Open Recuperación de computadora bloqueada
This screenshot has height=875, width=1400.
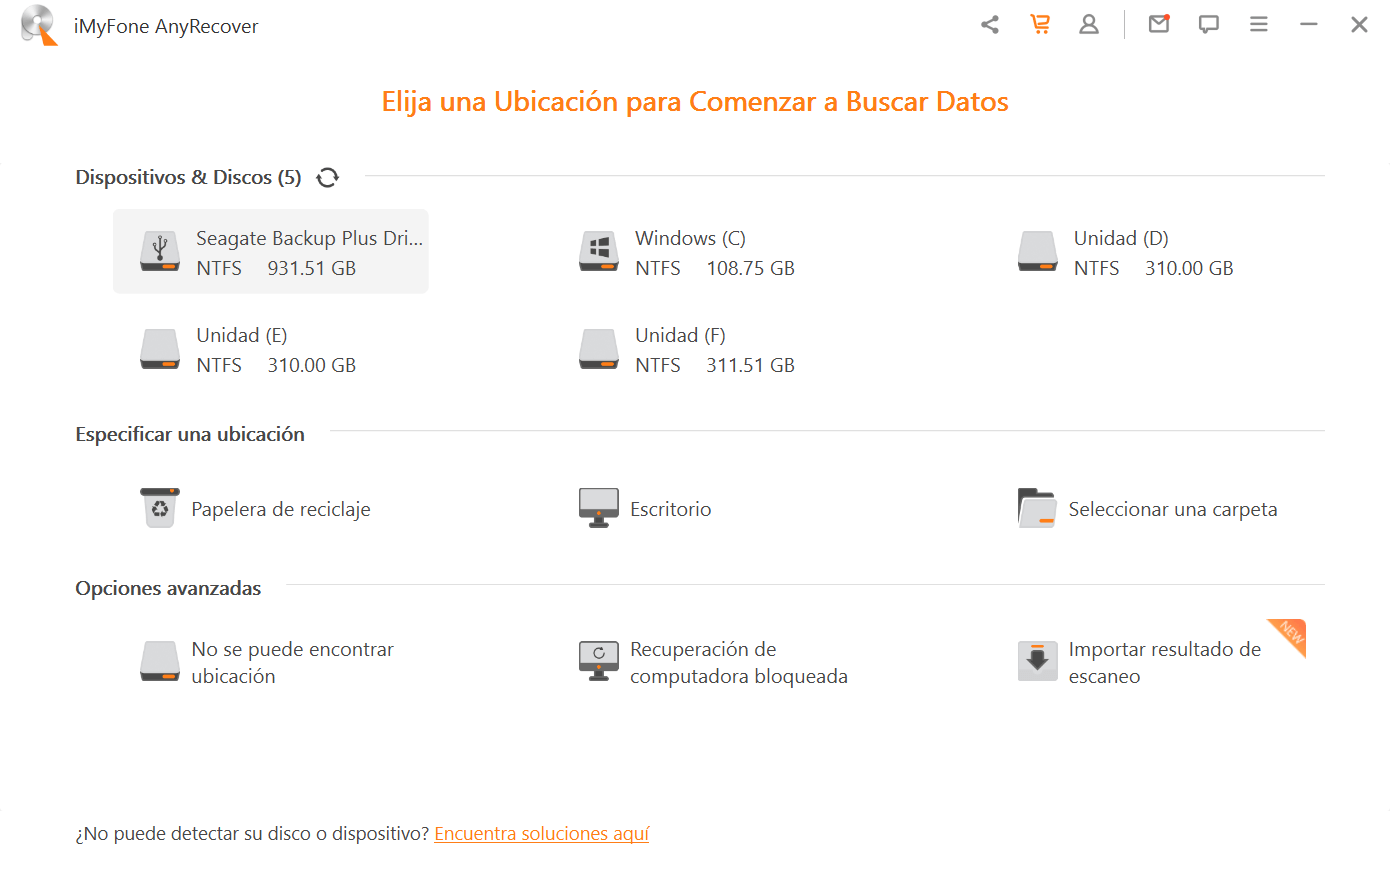[739, 662]
